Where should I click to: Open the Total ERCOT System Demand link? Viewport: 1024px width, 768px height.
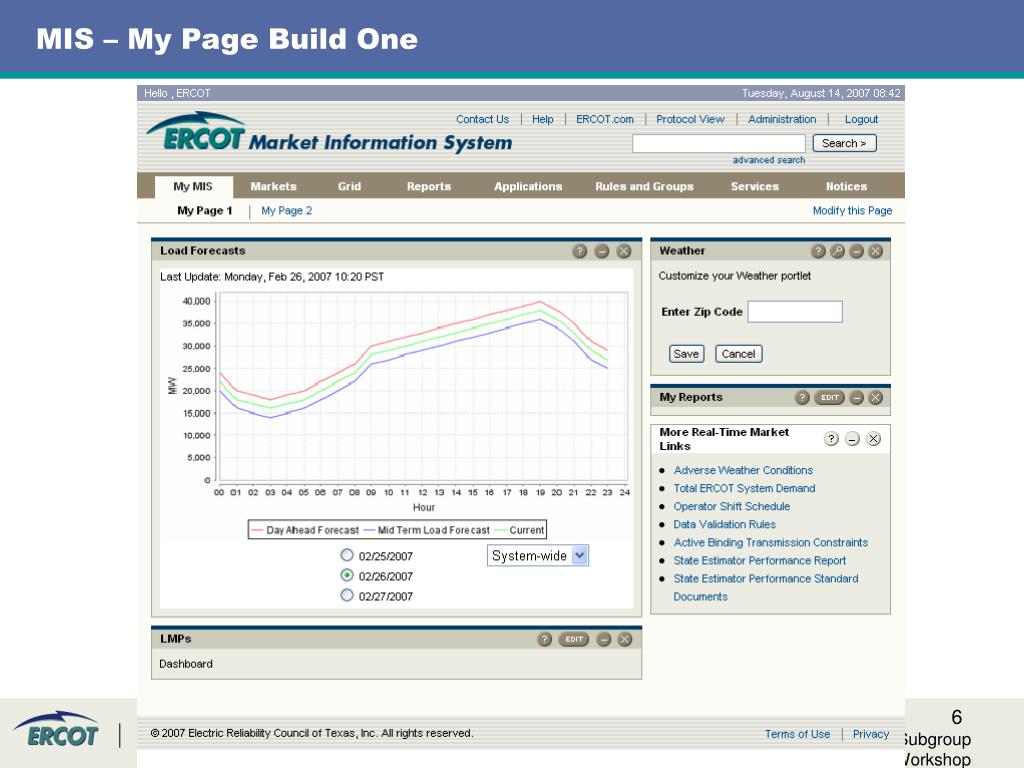[744, 488]
